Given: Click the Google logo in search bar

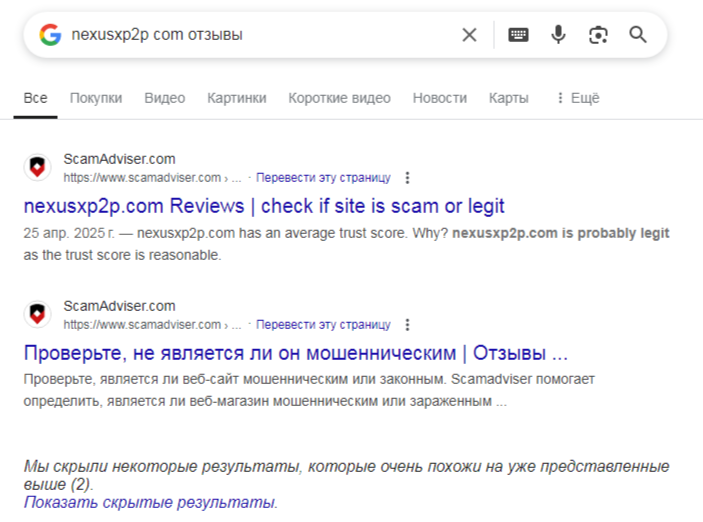Looking at the screenshot, I should click(50, 35).
